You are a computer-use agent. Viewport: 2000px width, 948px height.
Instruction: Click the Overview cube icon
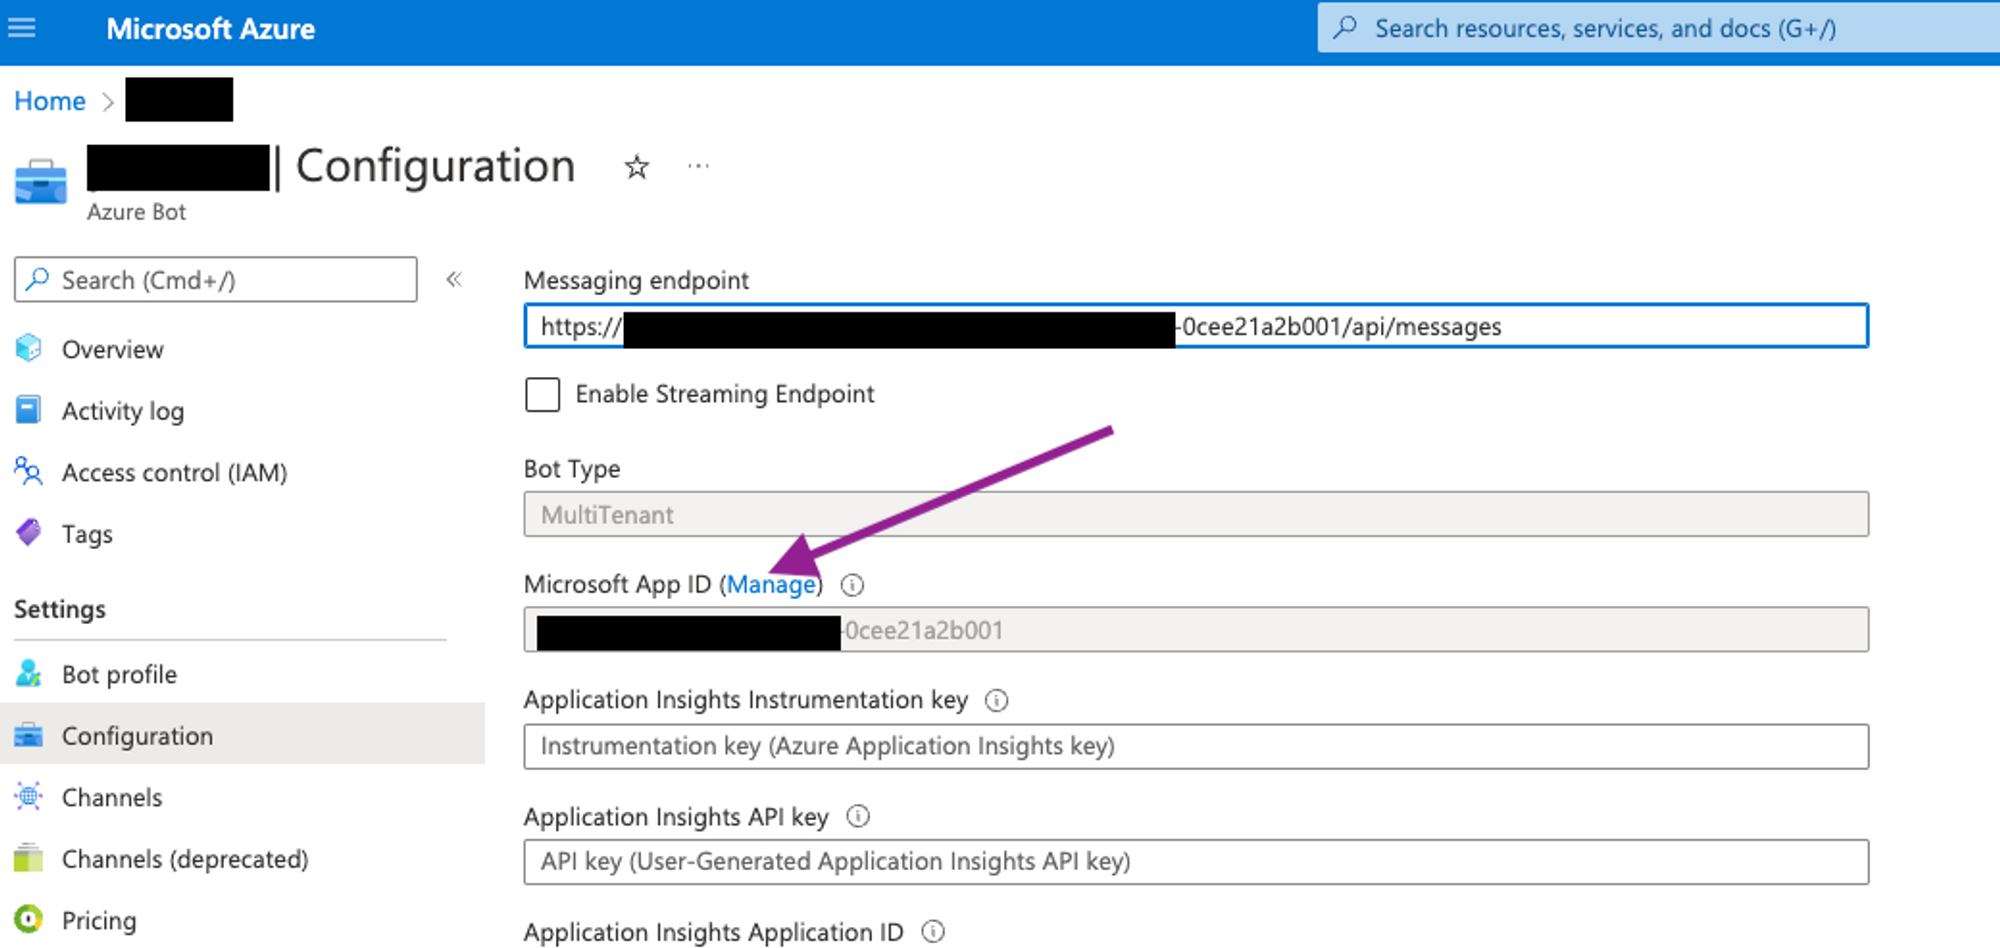(29, 348)
